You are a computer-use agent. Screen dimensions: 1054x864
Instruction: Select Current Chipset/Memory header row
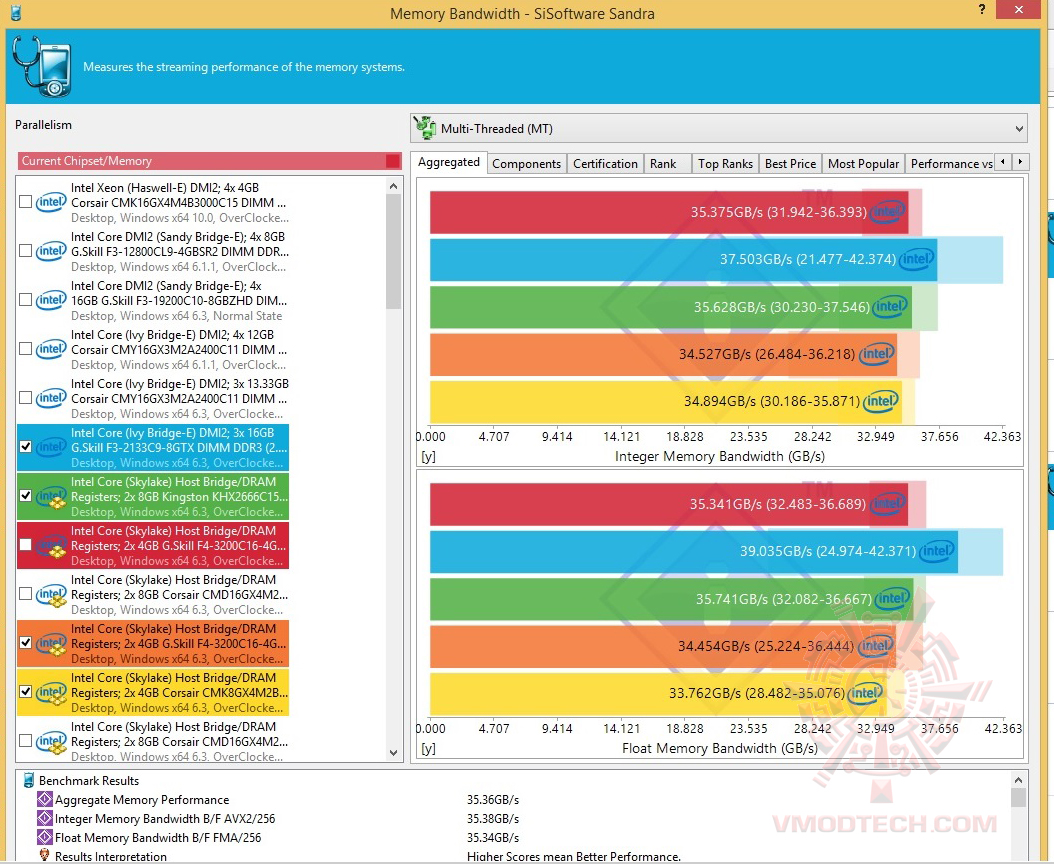(x=210, y=161)
